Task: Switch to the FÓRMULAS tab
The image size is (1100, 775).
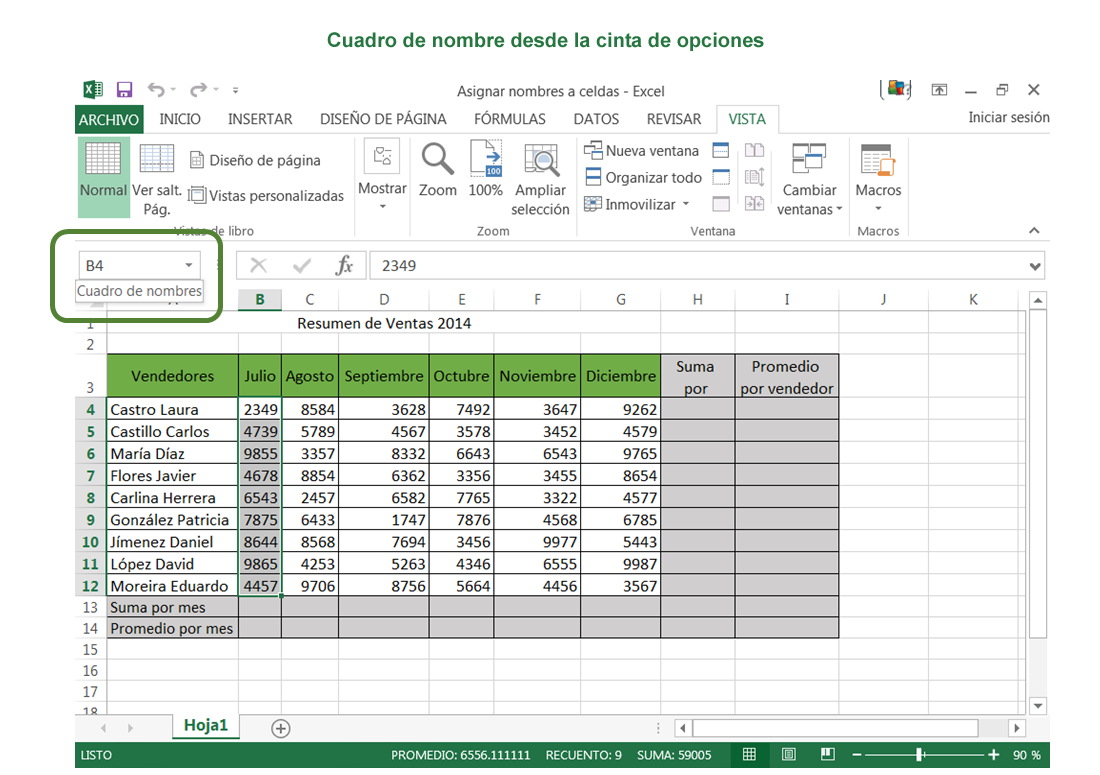Action: click(x=510, y=119)
